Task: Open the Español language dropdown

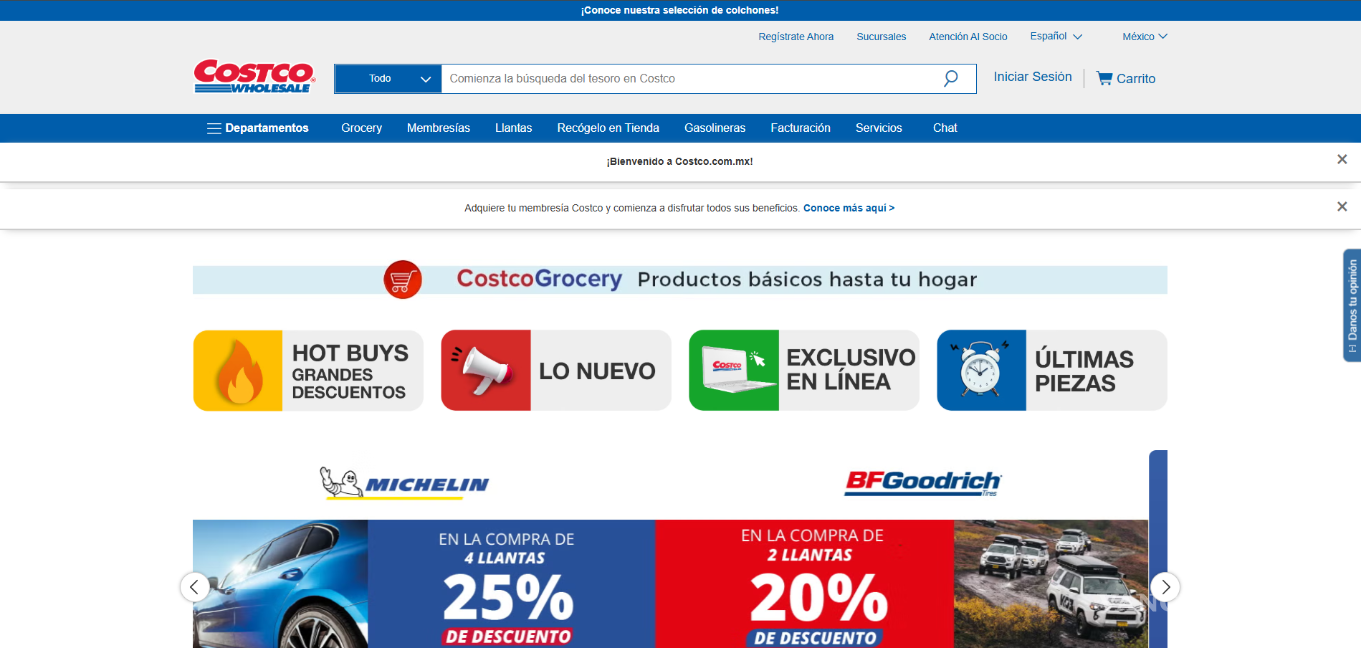Action: 1054,36
